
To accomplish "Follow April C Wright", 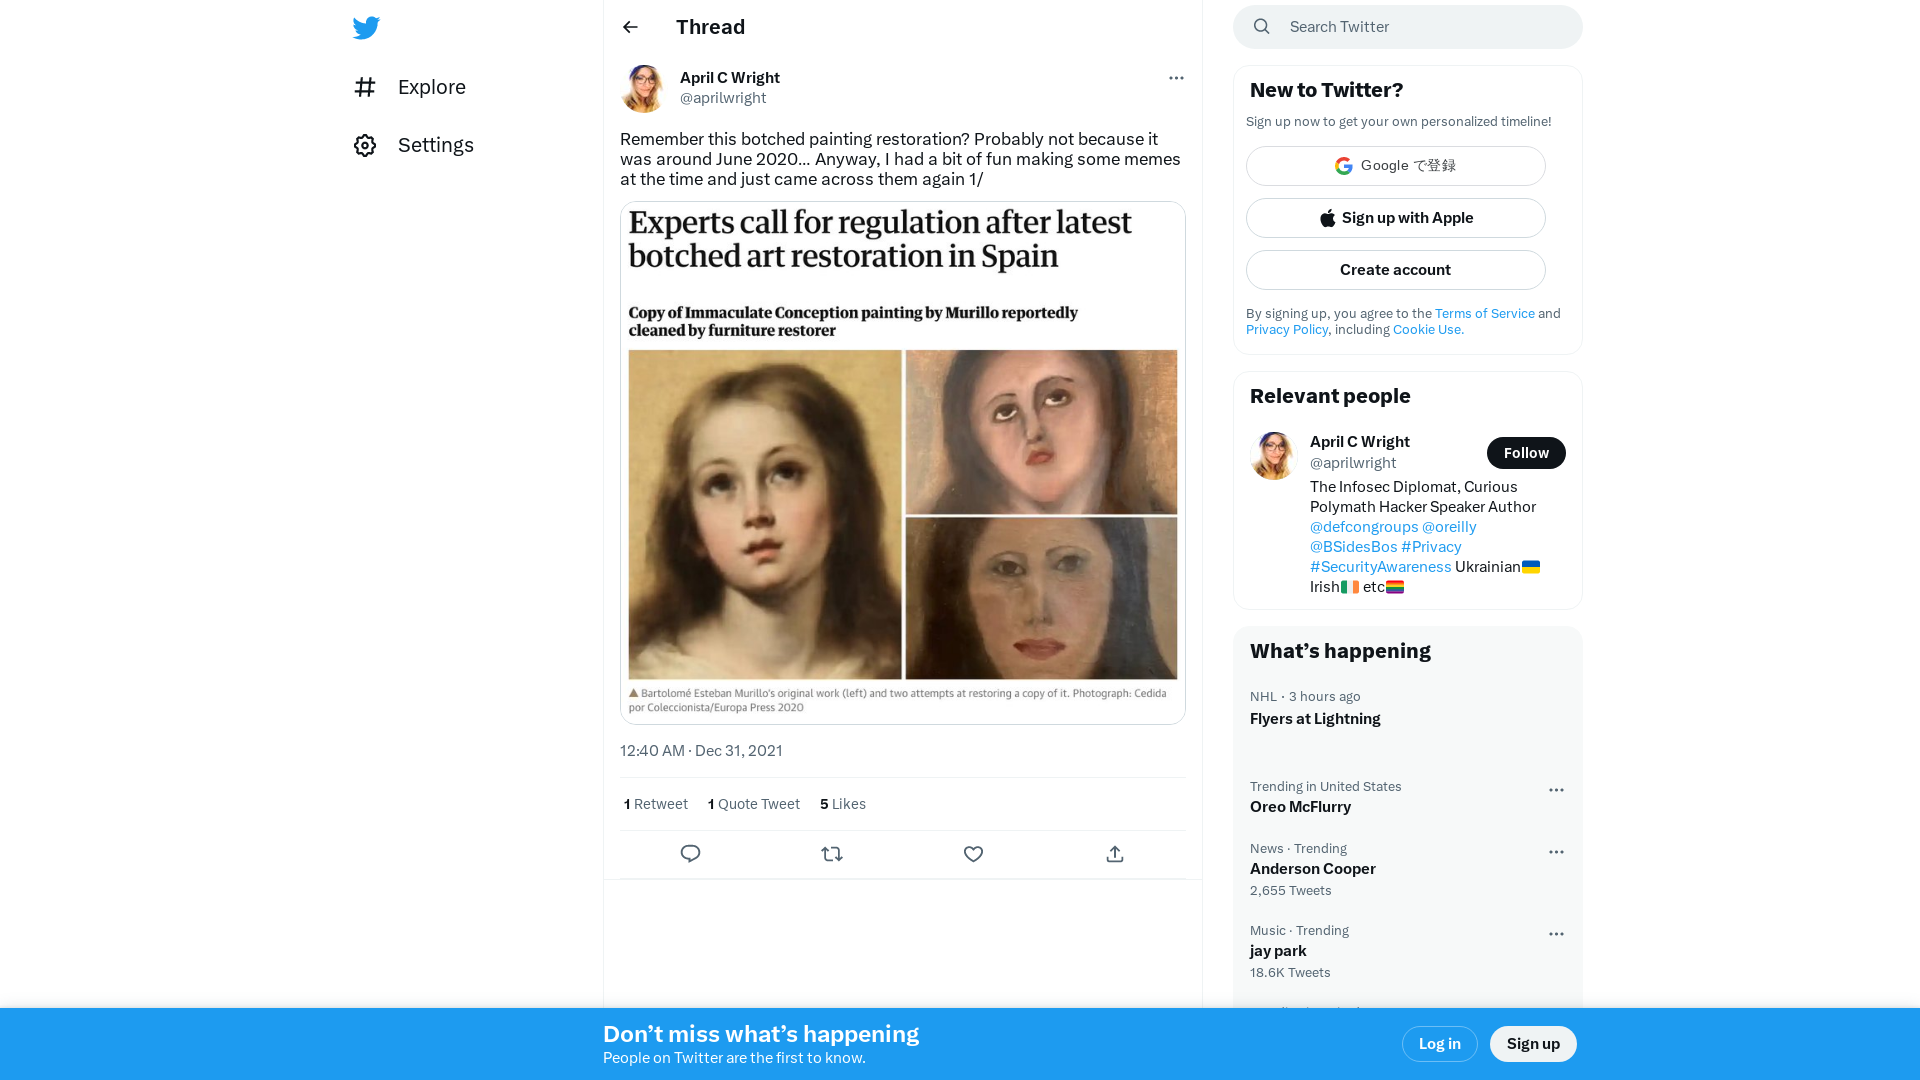I will 1526,453.
